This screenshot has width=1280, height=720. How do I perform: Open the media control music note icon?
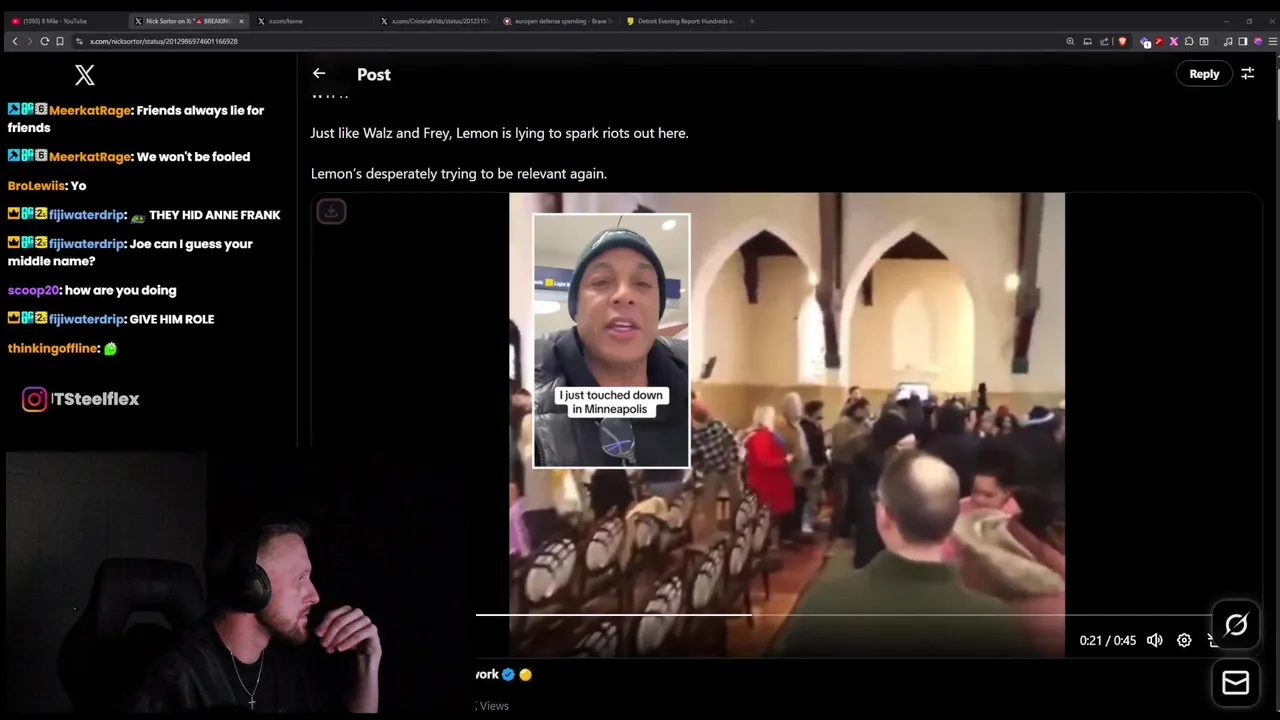(1227, 41)
